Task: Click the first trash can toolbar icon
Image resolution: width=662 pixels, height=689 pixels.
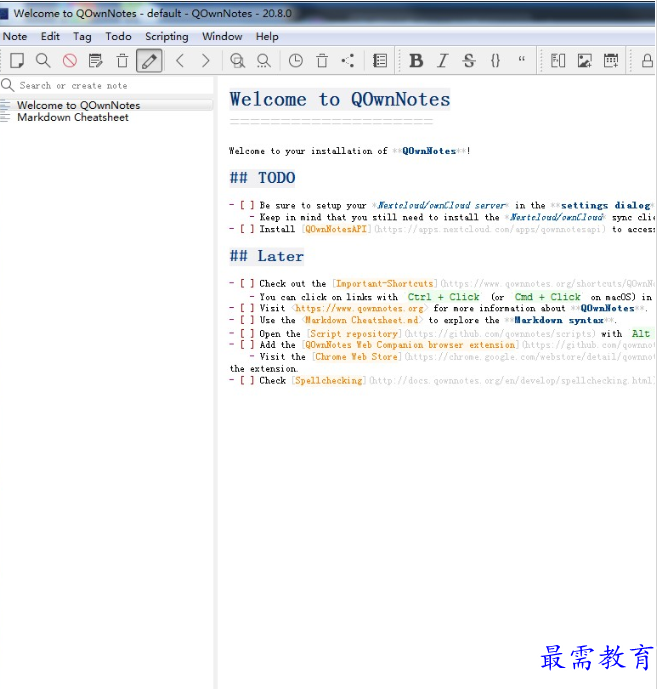Action: [x=122, y=61]
